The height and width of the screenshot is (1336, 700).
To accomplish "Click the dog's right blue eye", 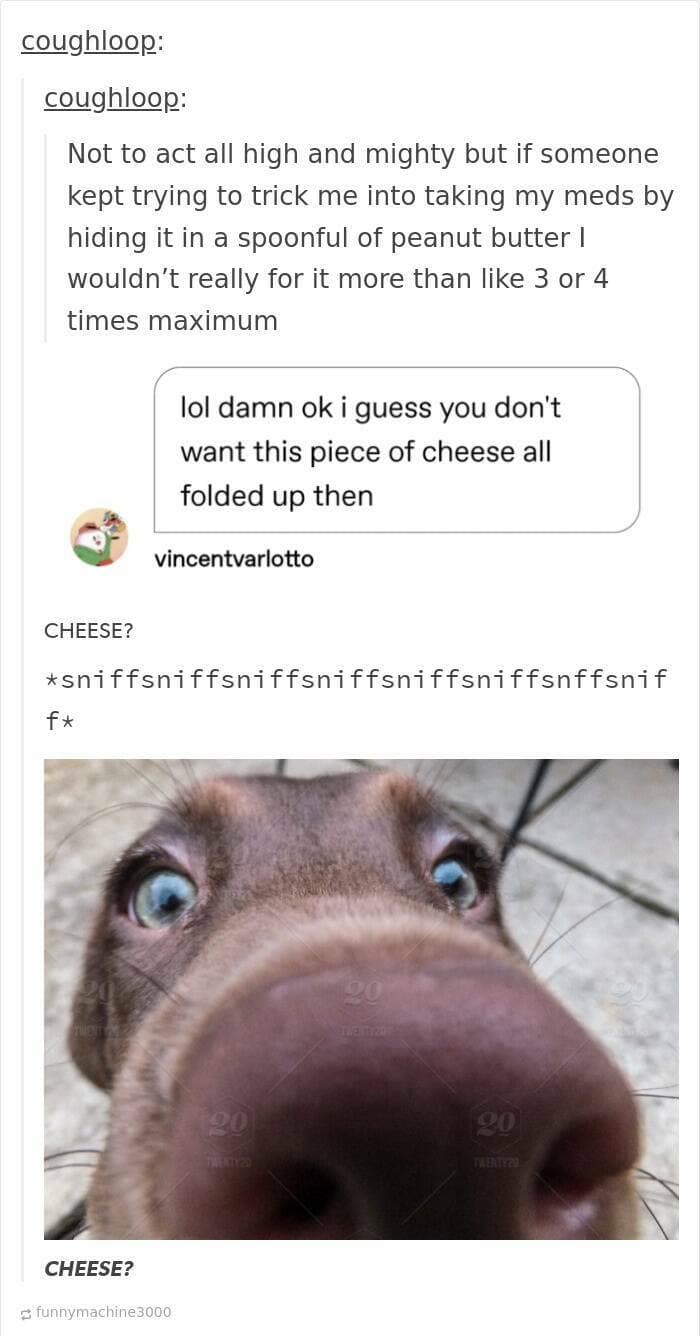I will pyautogui.click(x=456, y=881).
